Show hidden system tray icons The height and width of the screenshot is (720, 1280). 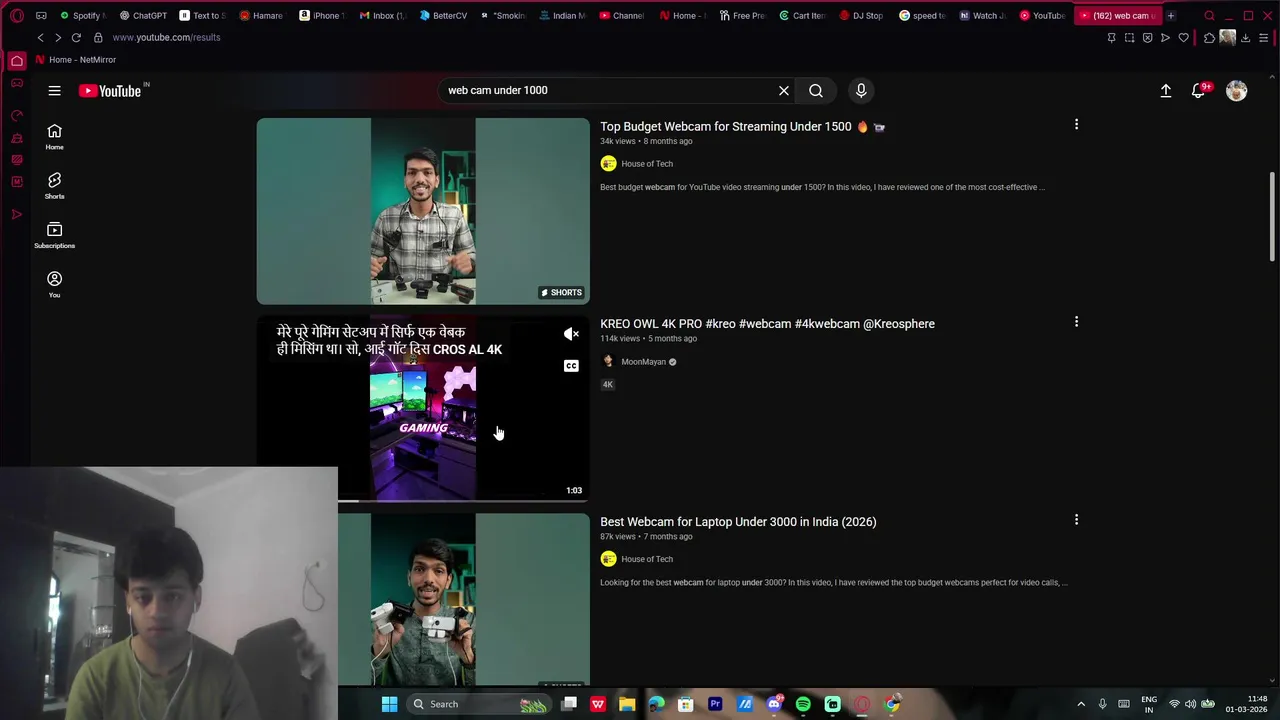point(1081,704)
